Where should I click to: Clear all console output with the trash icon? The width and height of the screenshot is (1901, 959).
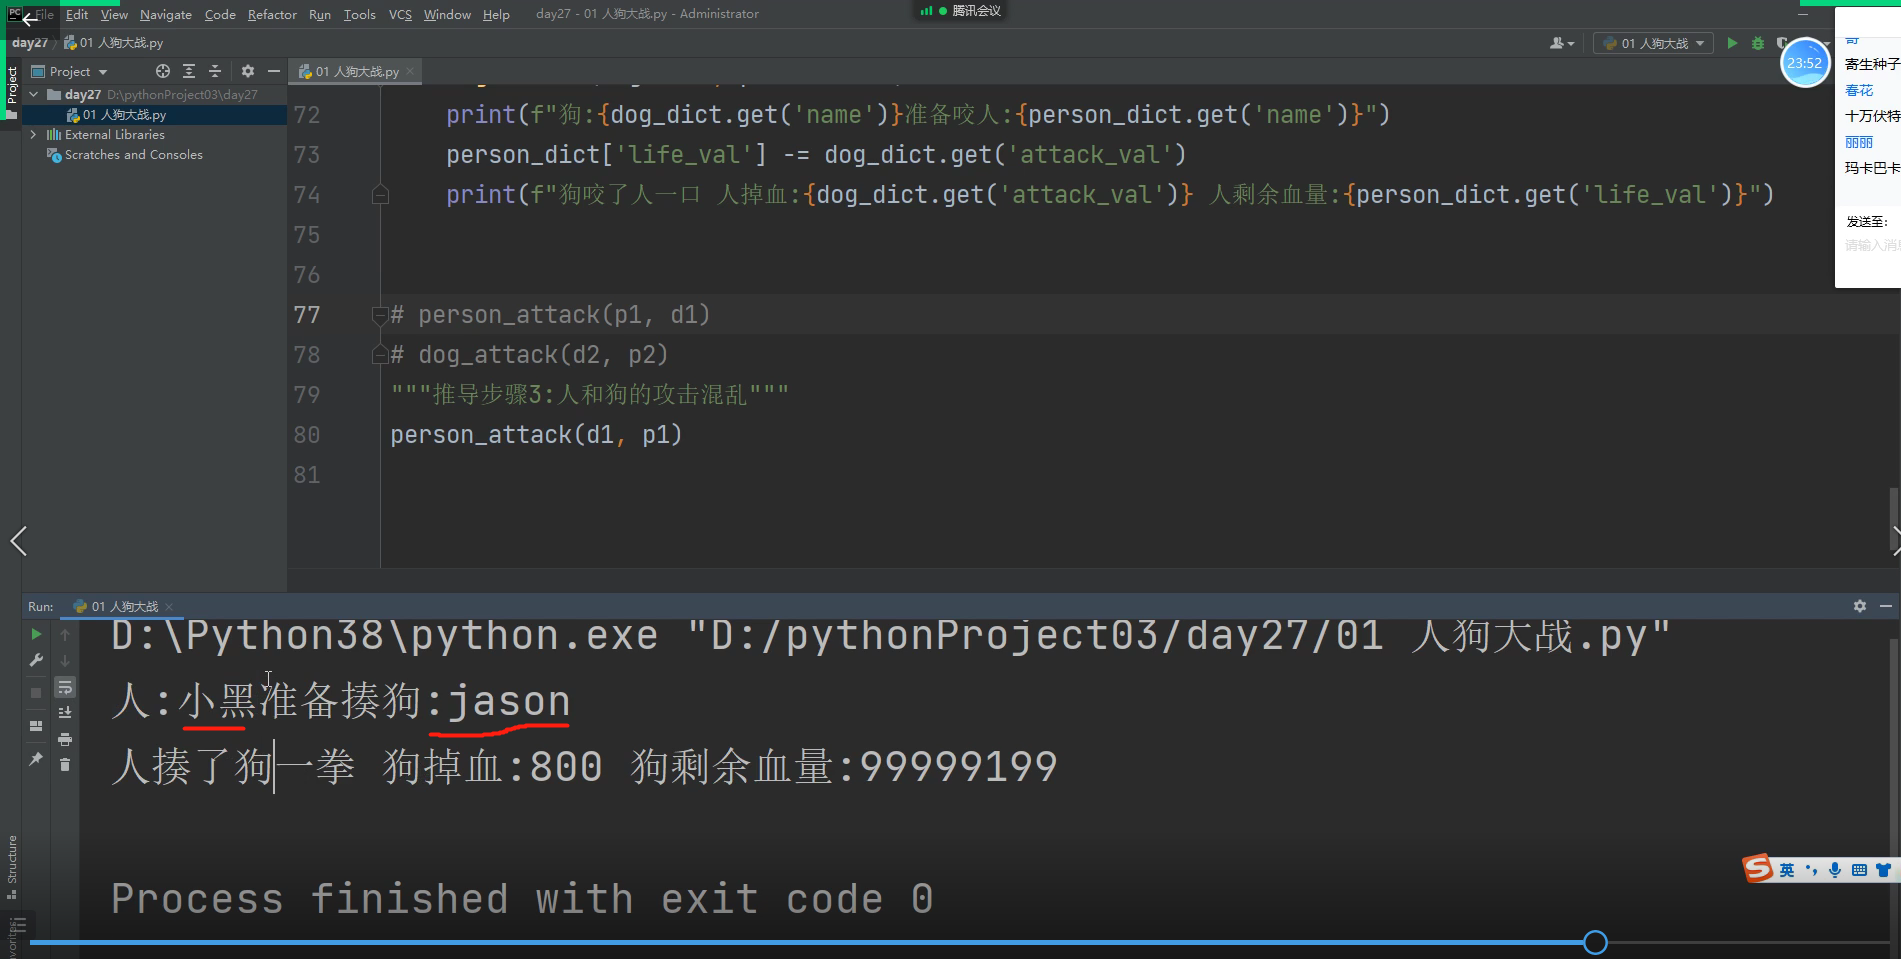(65, 765)
